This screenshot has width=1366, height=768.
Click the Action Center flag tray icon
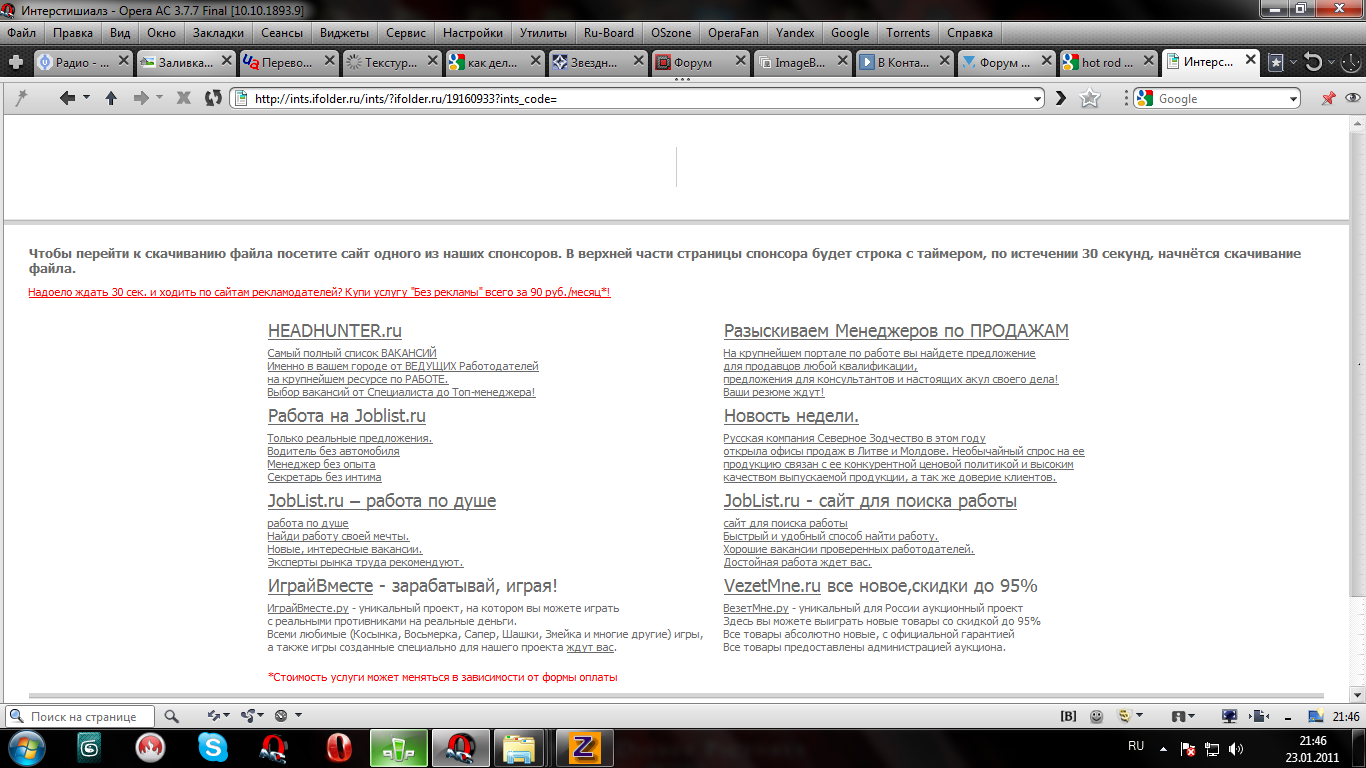(1188, 748)
